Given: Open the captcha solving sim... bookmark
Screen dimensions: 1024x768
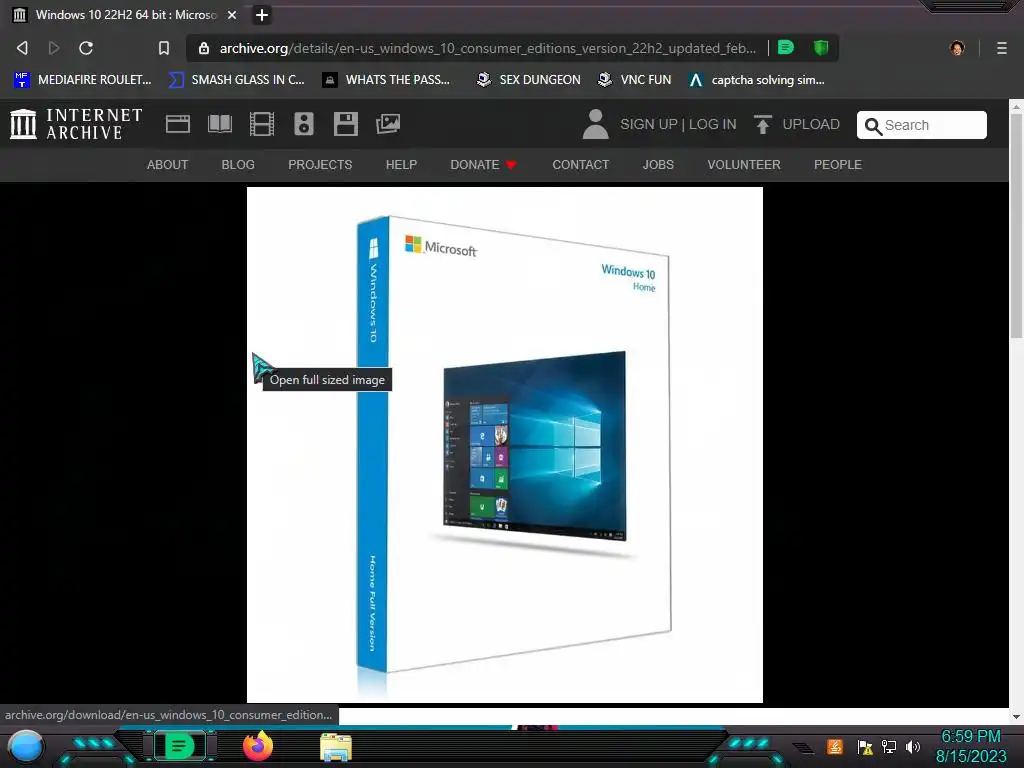Looking at the screenshot, I should [x=757, y=80].
